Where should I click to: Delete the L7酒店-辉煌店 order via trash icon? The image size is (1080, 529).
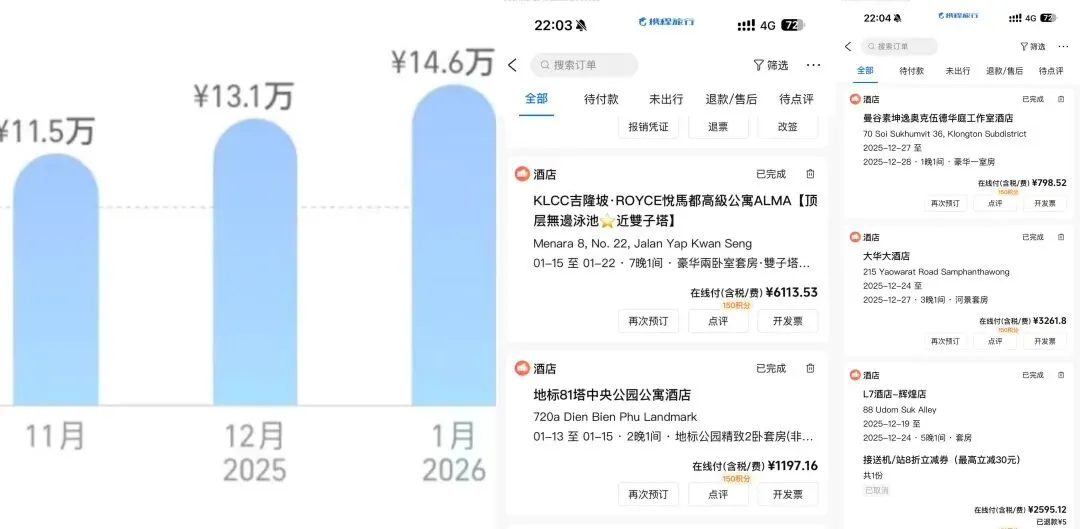tap(1061, 375)
